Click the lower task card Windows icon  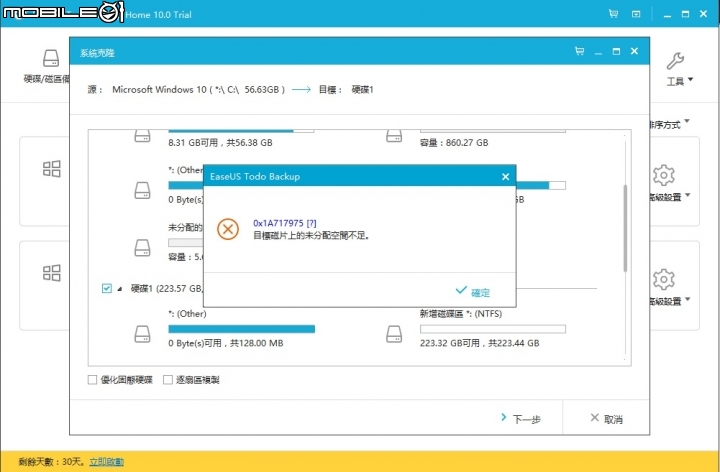pos(51,273)
